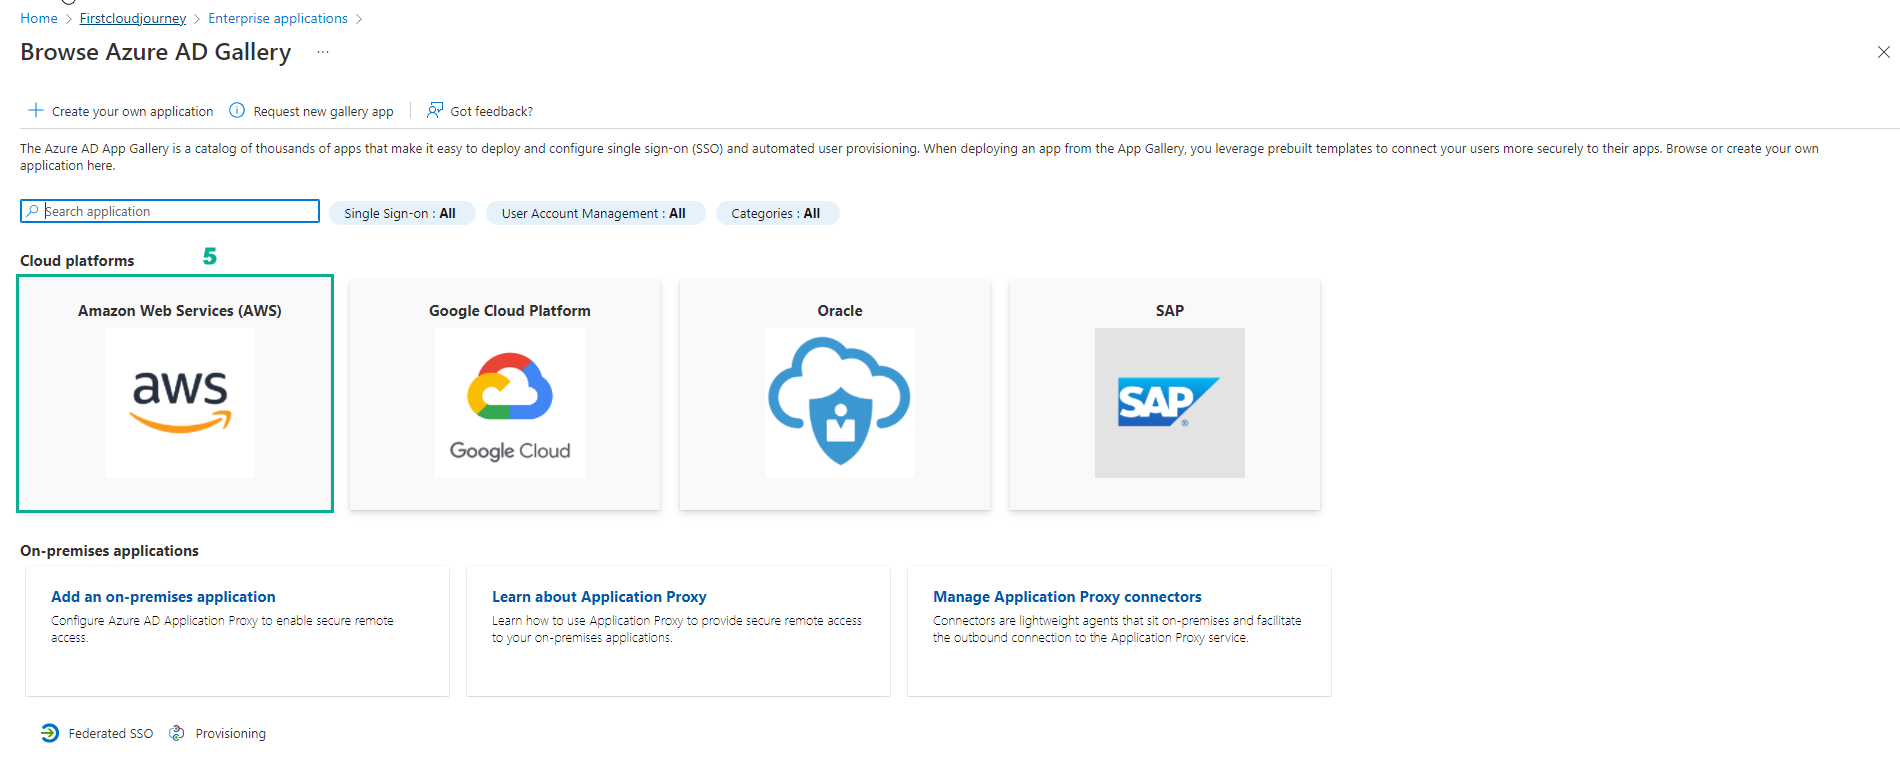
Task: Click the Cloud platforms section heading
Action: click(77, 261)
